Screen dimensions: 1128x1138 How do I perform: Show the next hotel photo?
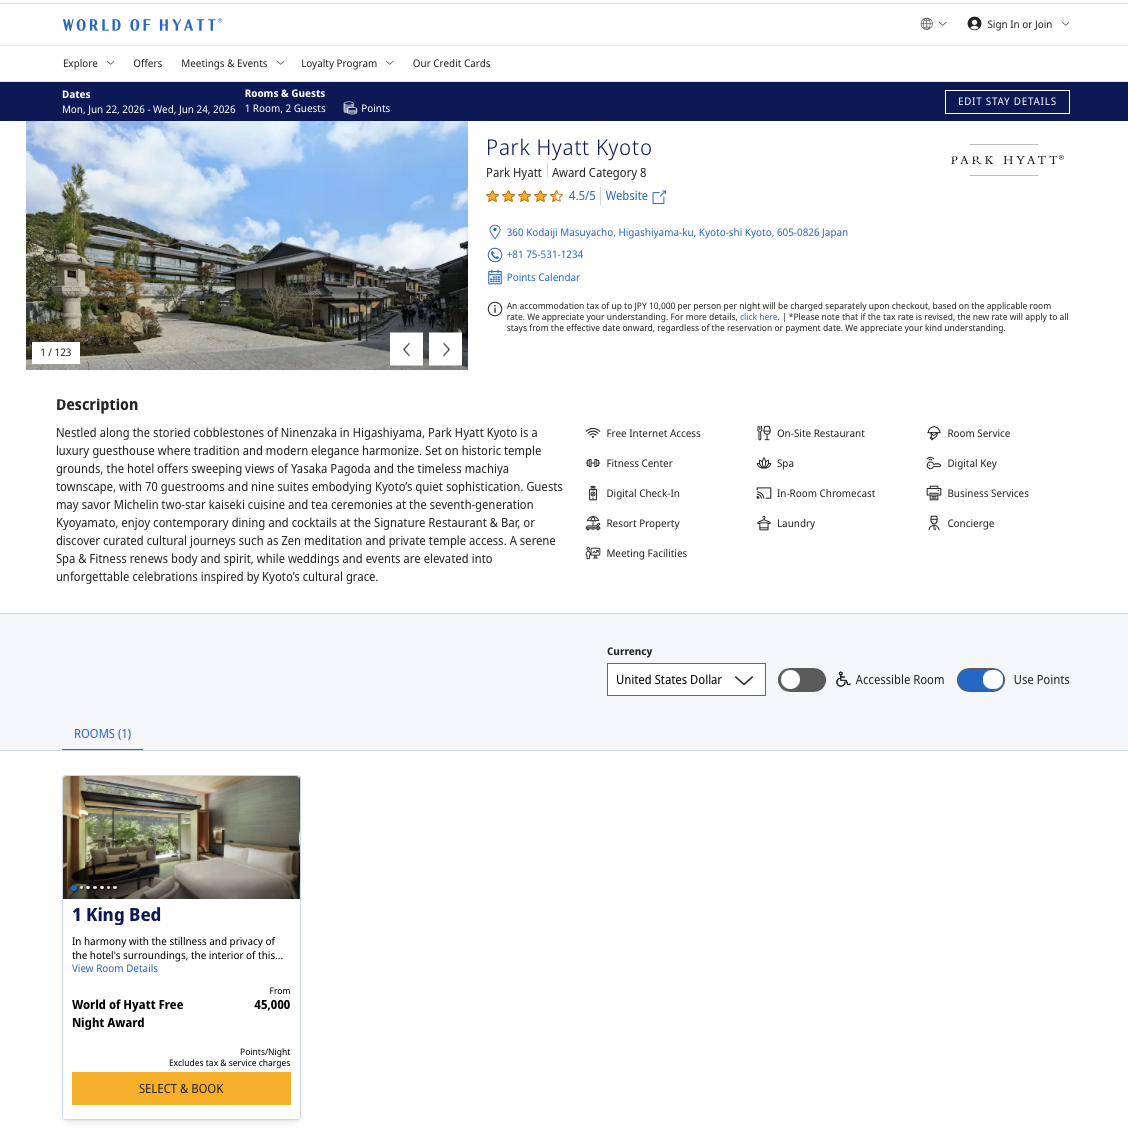[446, 350]
